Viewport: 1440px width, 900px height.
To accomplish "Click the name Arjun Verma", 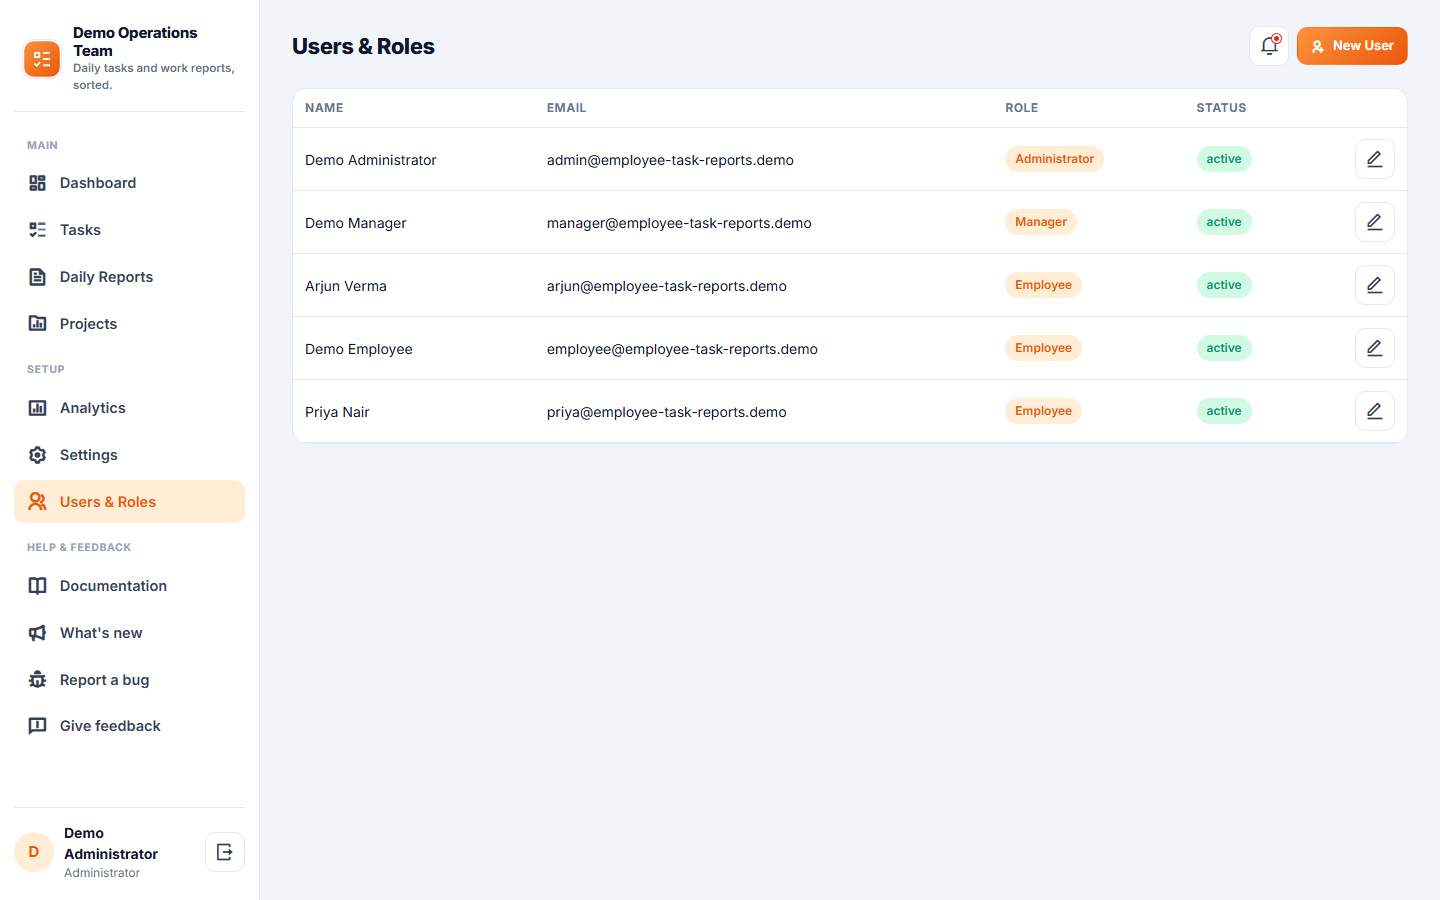I will [x=346, y=286].
